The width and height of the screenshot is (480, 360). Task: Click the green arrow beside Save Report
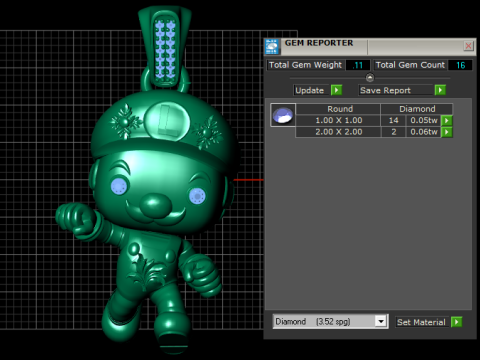tap(440, 90)
